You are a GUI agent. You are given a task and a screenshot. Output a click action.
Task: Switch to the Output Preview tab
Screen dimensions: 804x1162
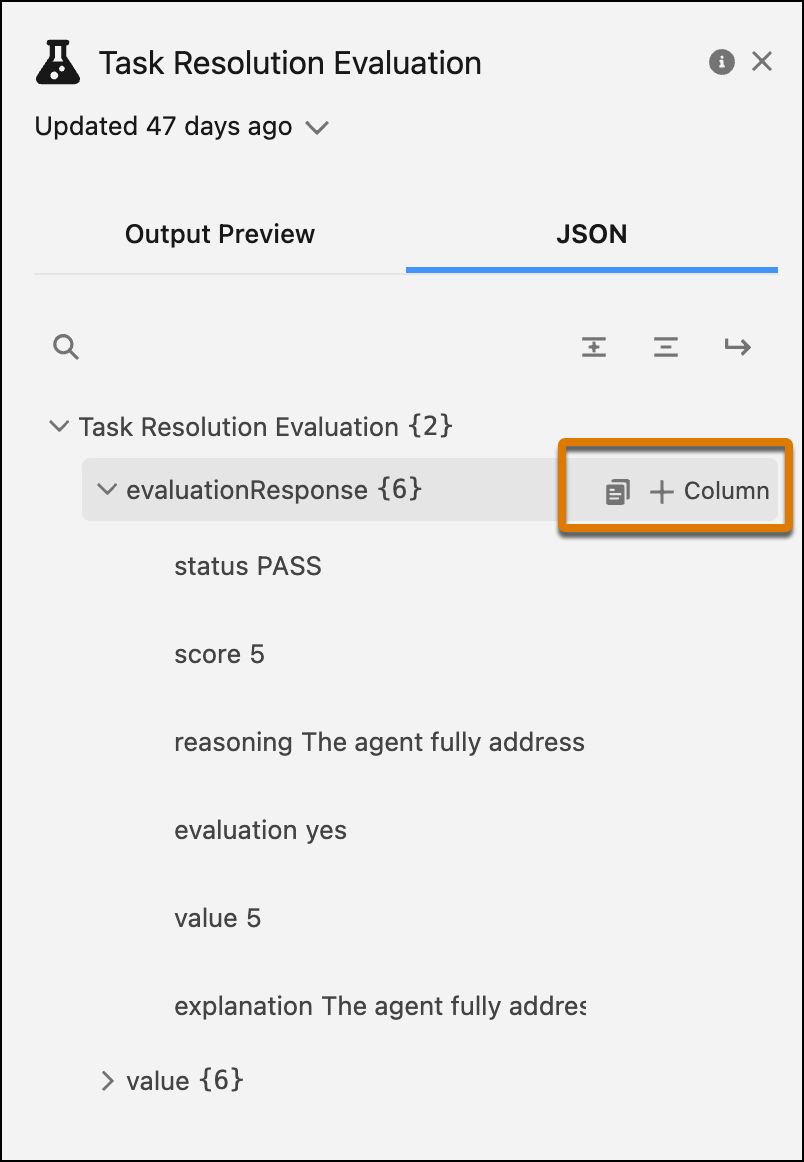pyautogui.click(x=220, y=234)
